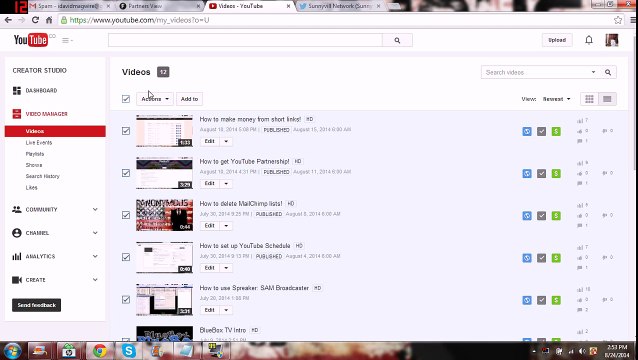Screen dimensions: 638x360
Task: Click the search magnifier button in header
Action: [397, 40]
